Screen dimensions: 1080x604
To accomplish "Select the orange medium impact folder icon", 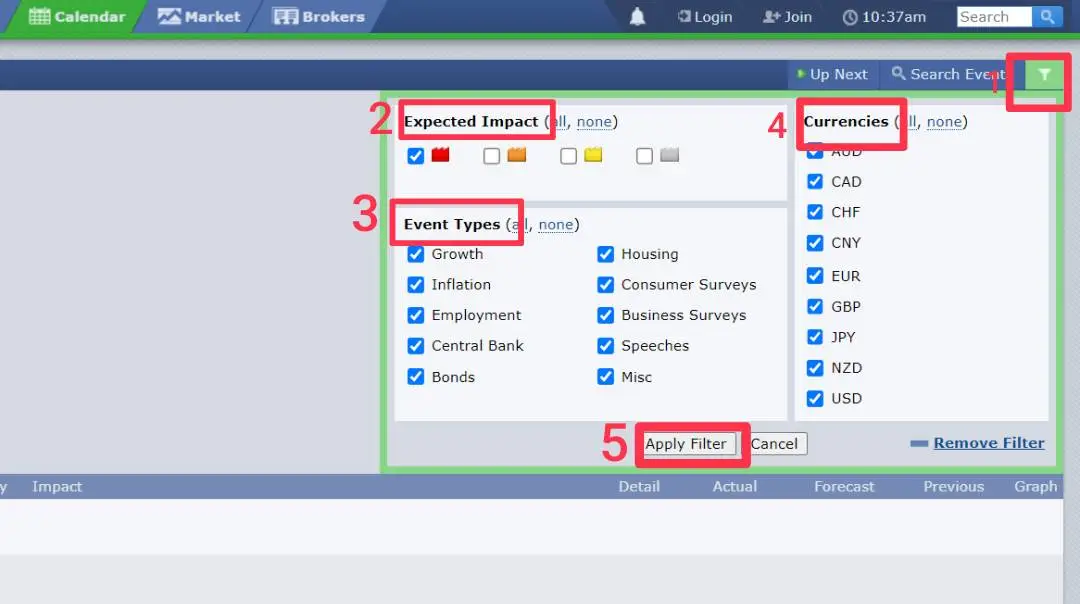I will (x=517, y=155).
